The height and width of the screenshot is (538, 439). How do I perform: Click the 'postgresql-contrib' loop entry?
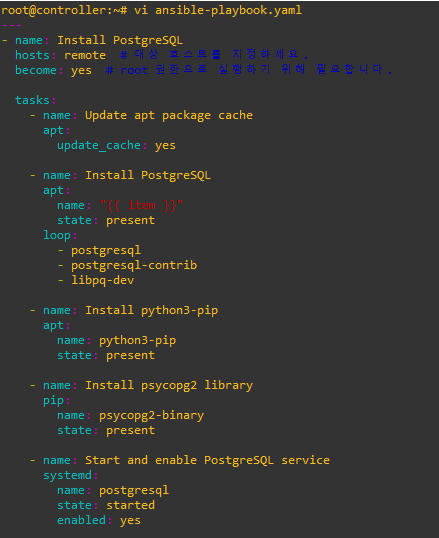pos(134,265)
